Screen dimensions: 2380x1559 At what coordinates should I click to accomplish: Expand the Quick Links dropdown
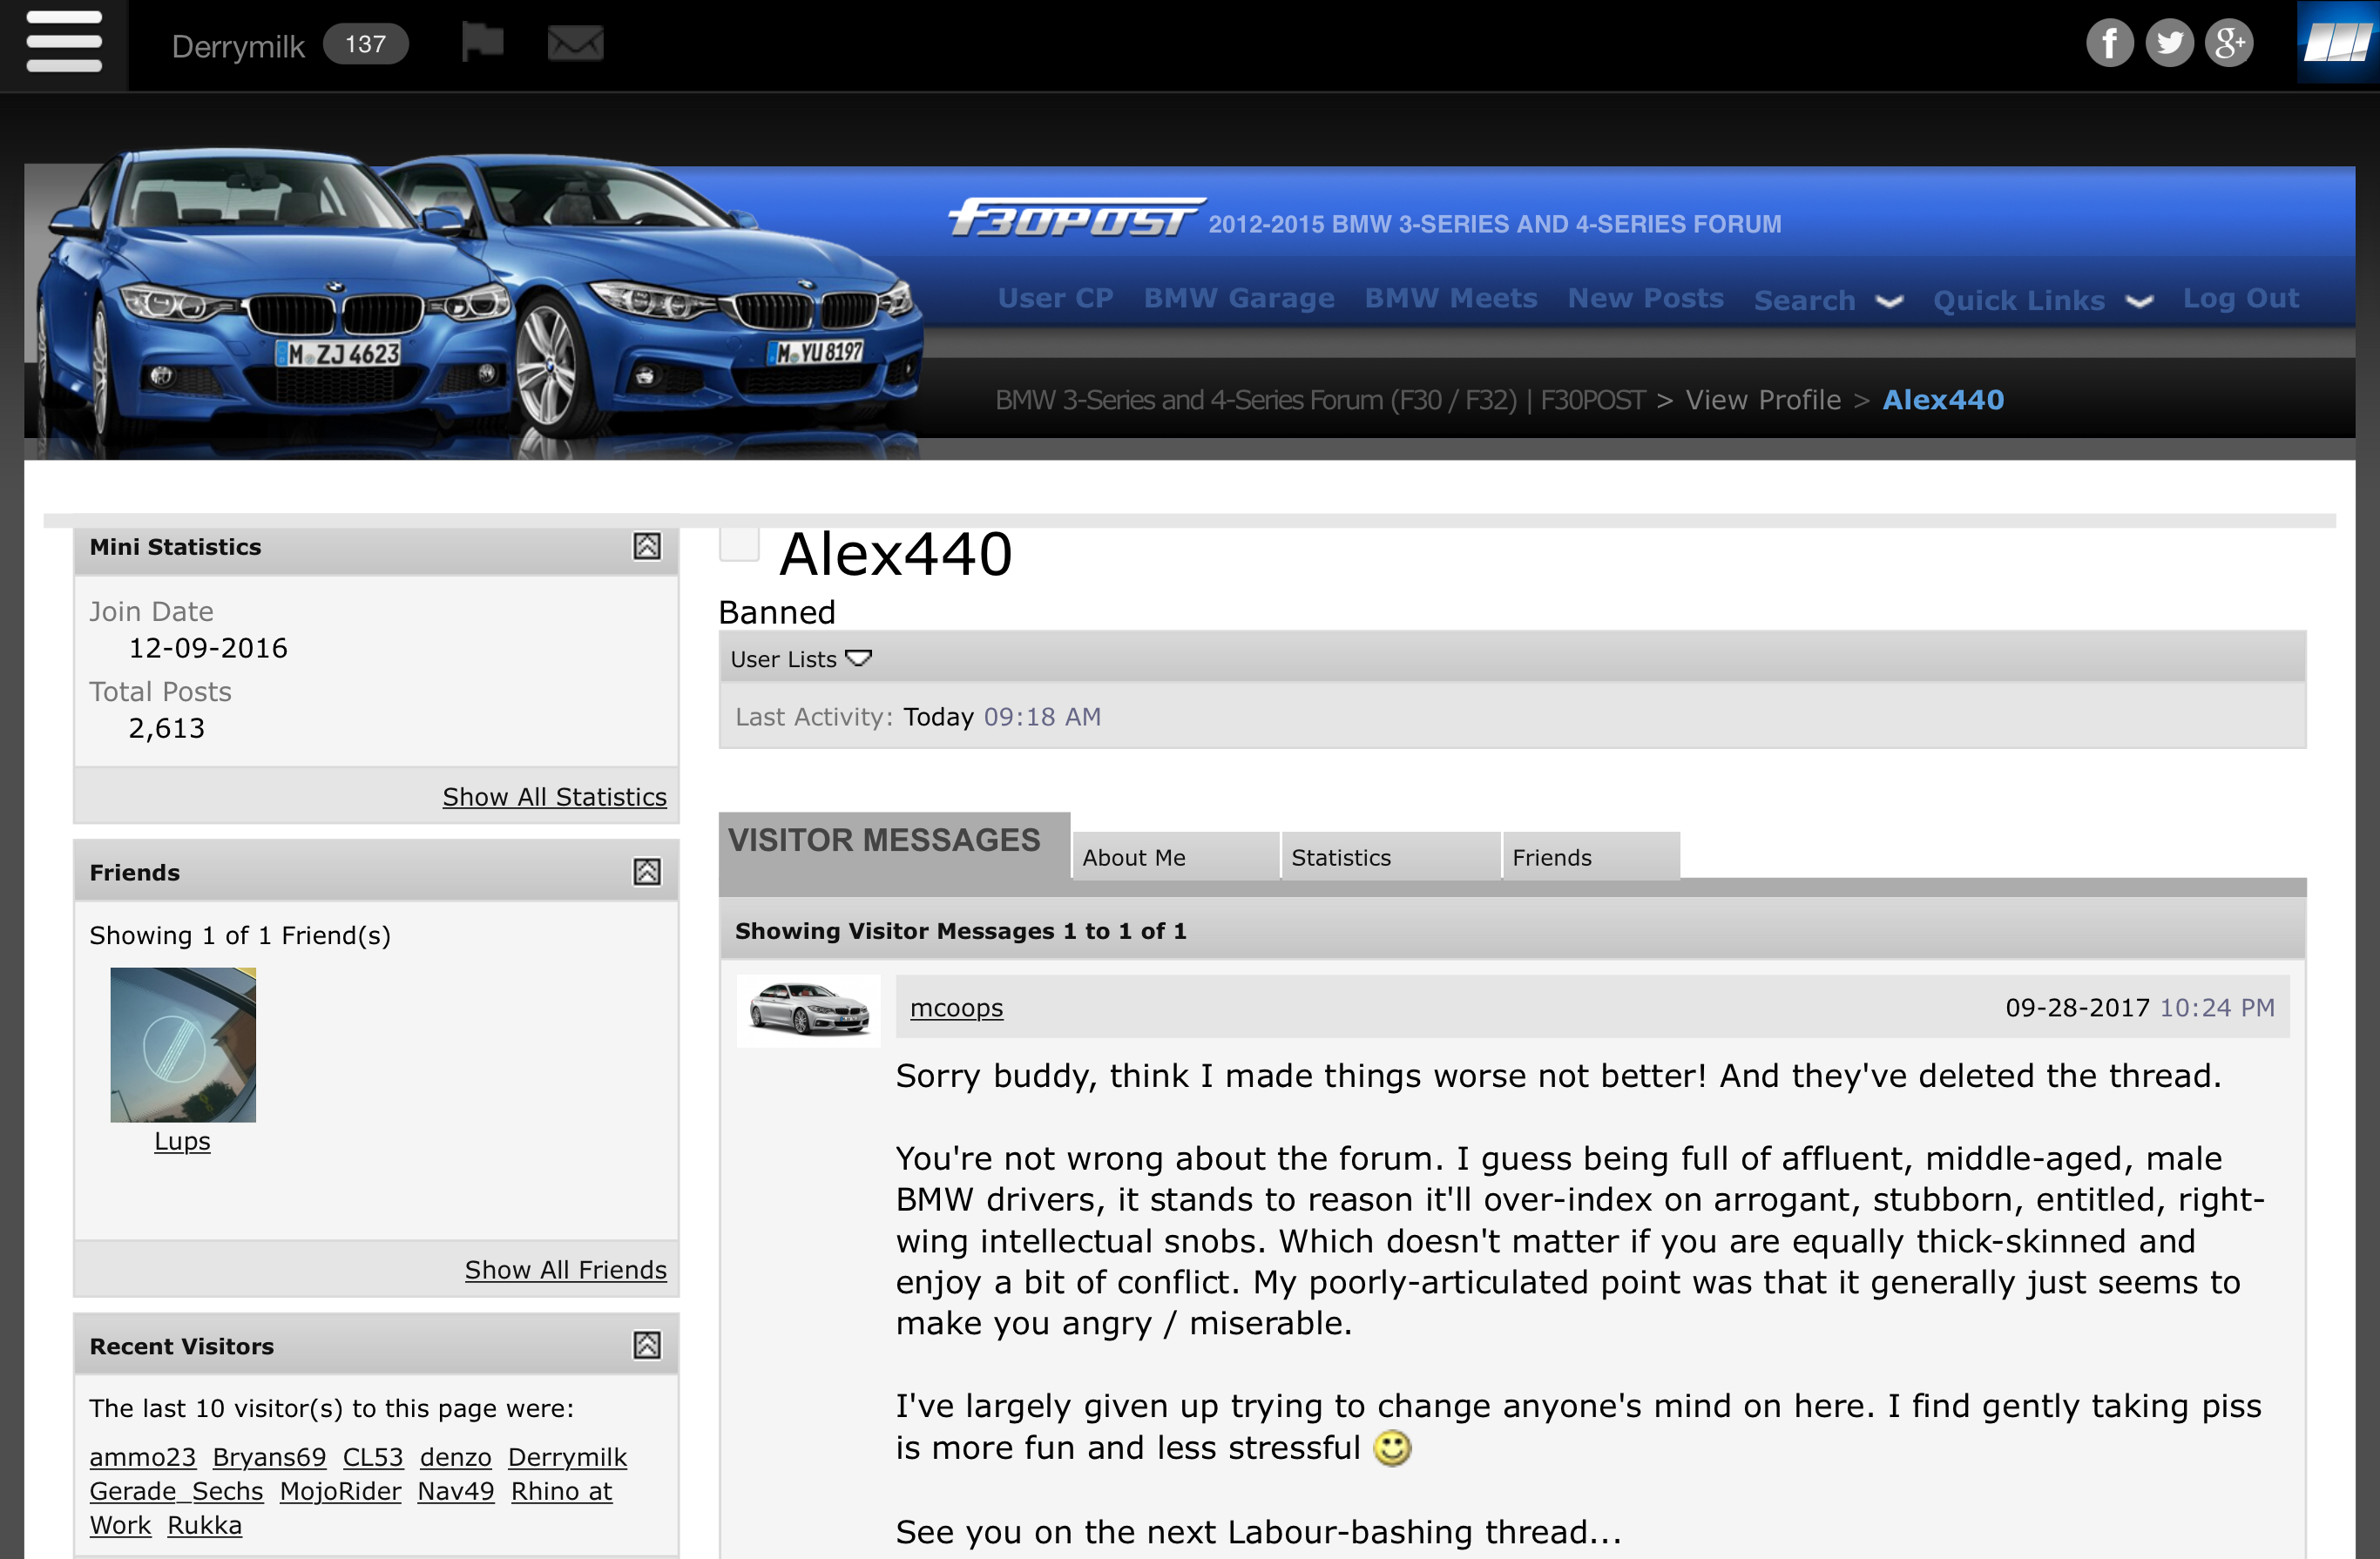point(2043,300)
